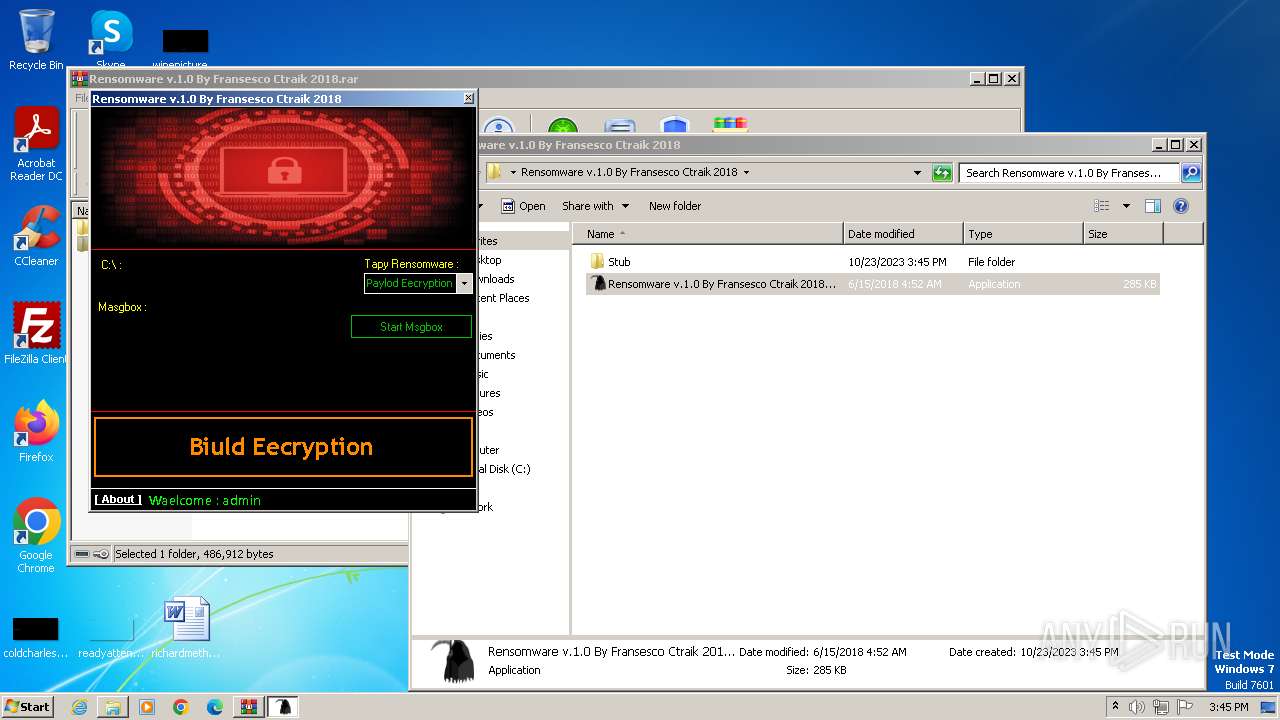Launch Firefox from the desktop

point(36,432)
